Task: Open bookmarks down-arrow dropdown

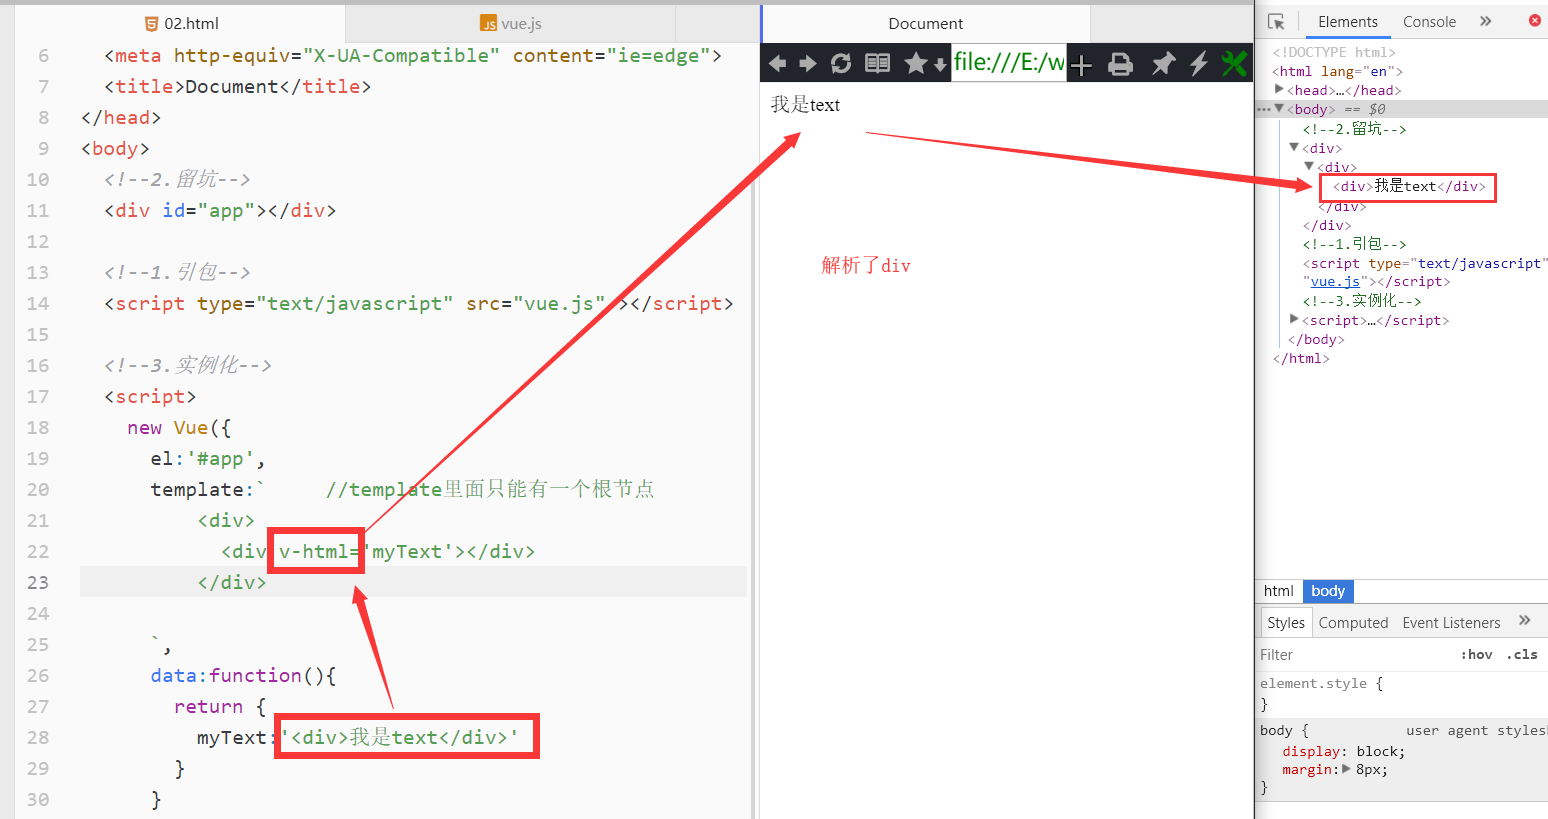Action: coord(940,65)
